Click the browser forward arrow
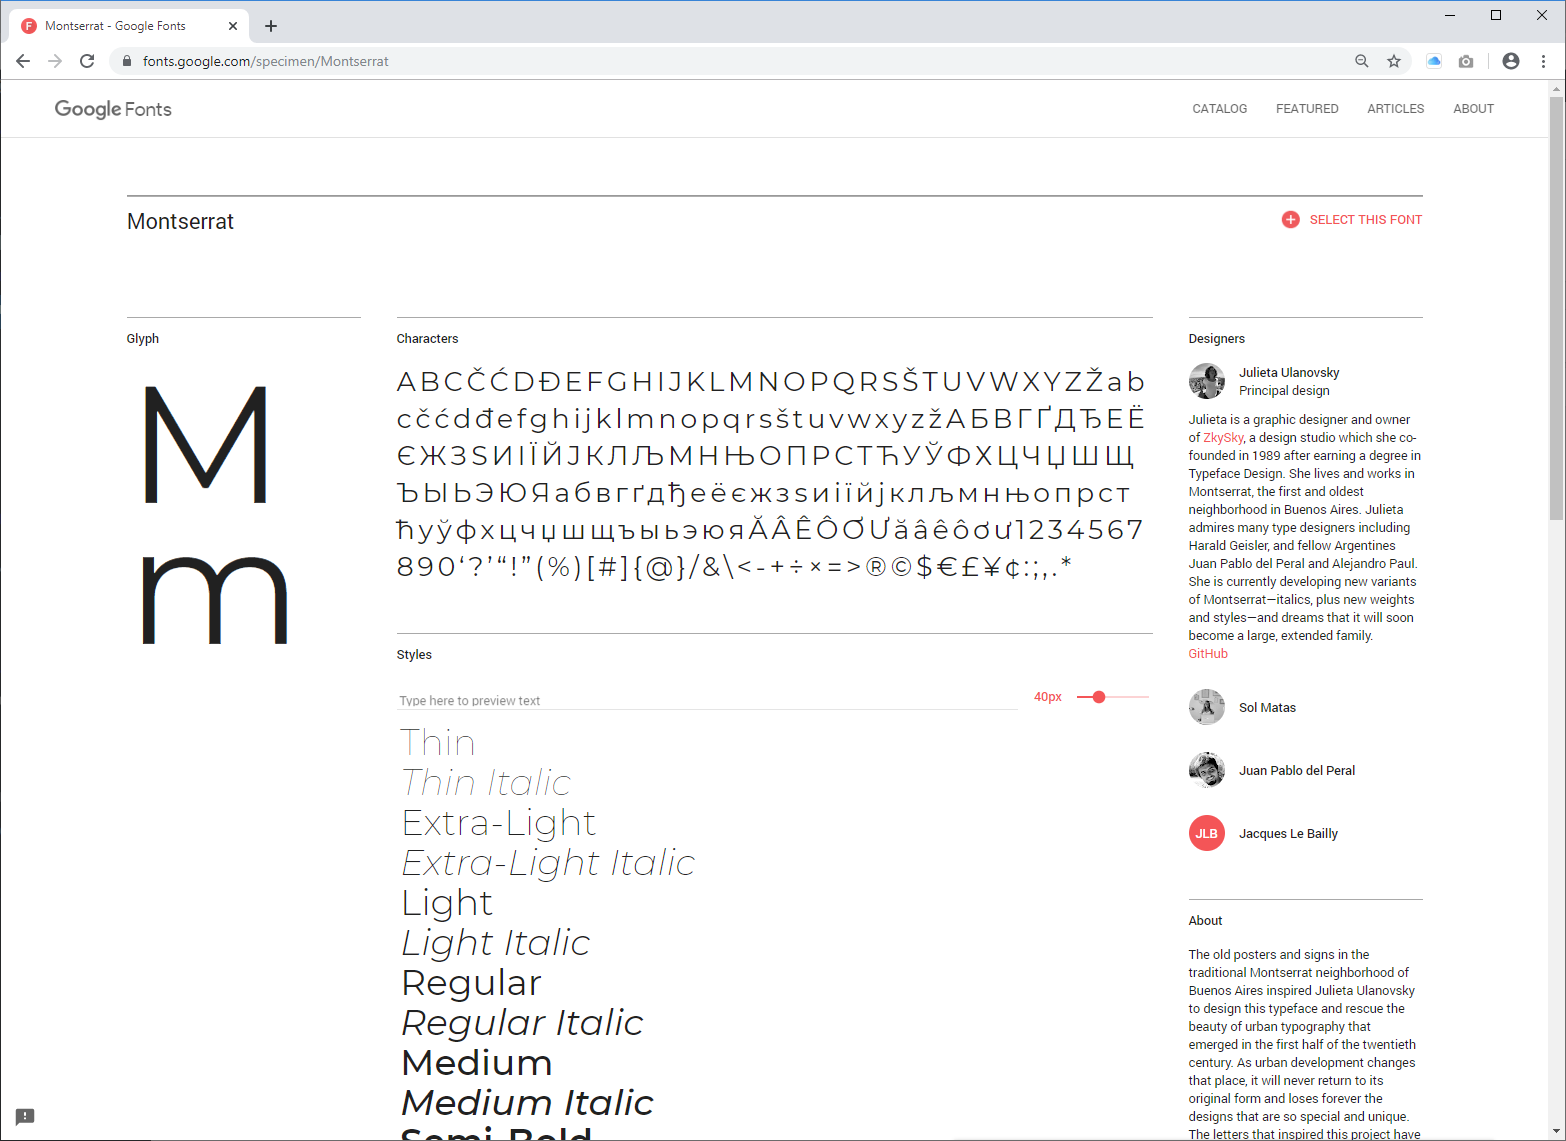This screenshot has height=1141, width=1566. click(x=55, y=61)
